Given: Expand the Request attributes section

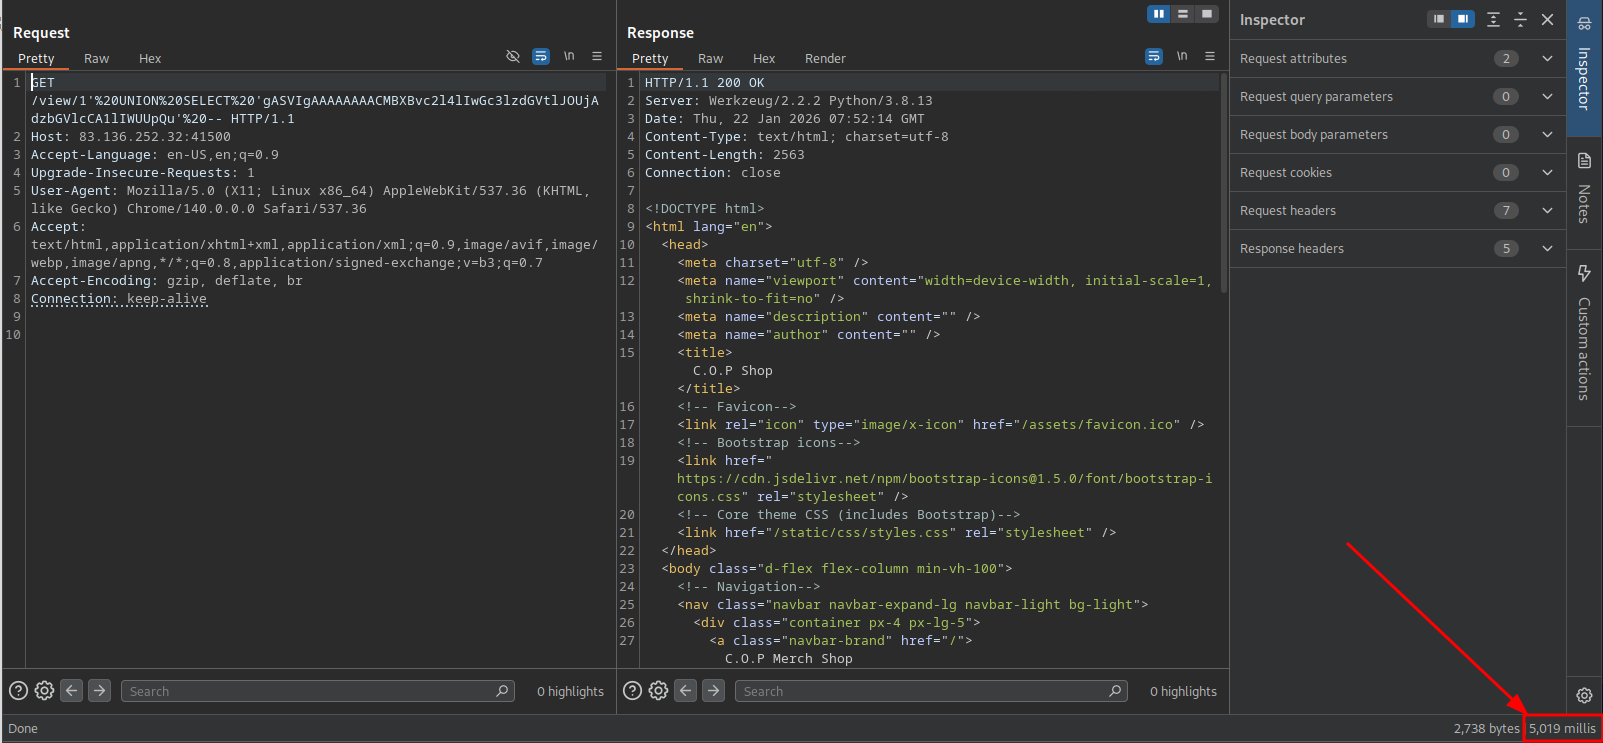Looking at the screenshot, I should pos(1547,59).
